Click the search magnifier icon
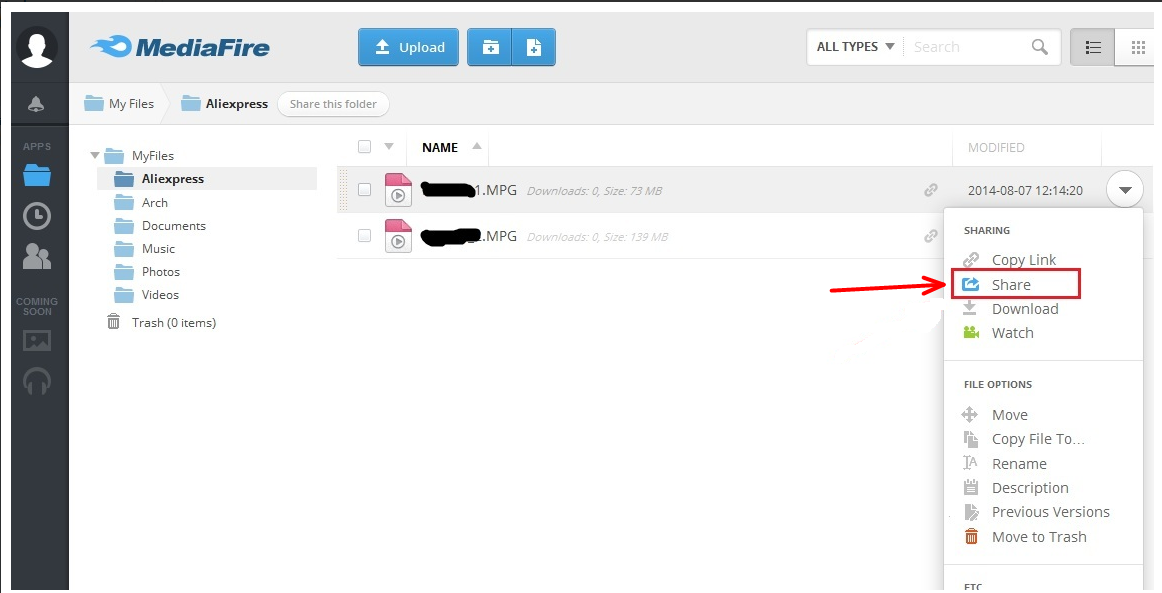The height and width of the screenshot is (593, 1162). (1040, 47)
